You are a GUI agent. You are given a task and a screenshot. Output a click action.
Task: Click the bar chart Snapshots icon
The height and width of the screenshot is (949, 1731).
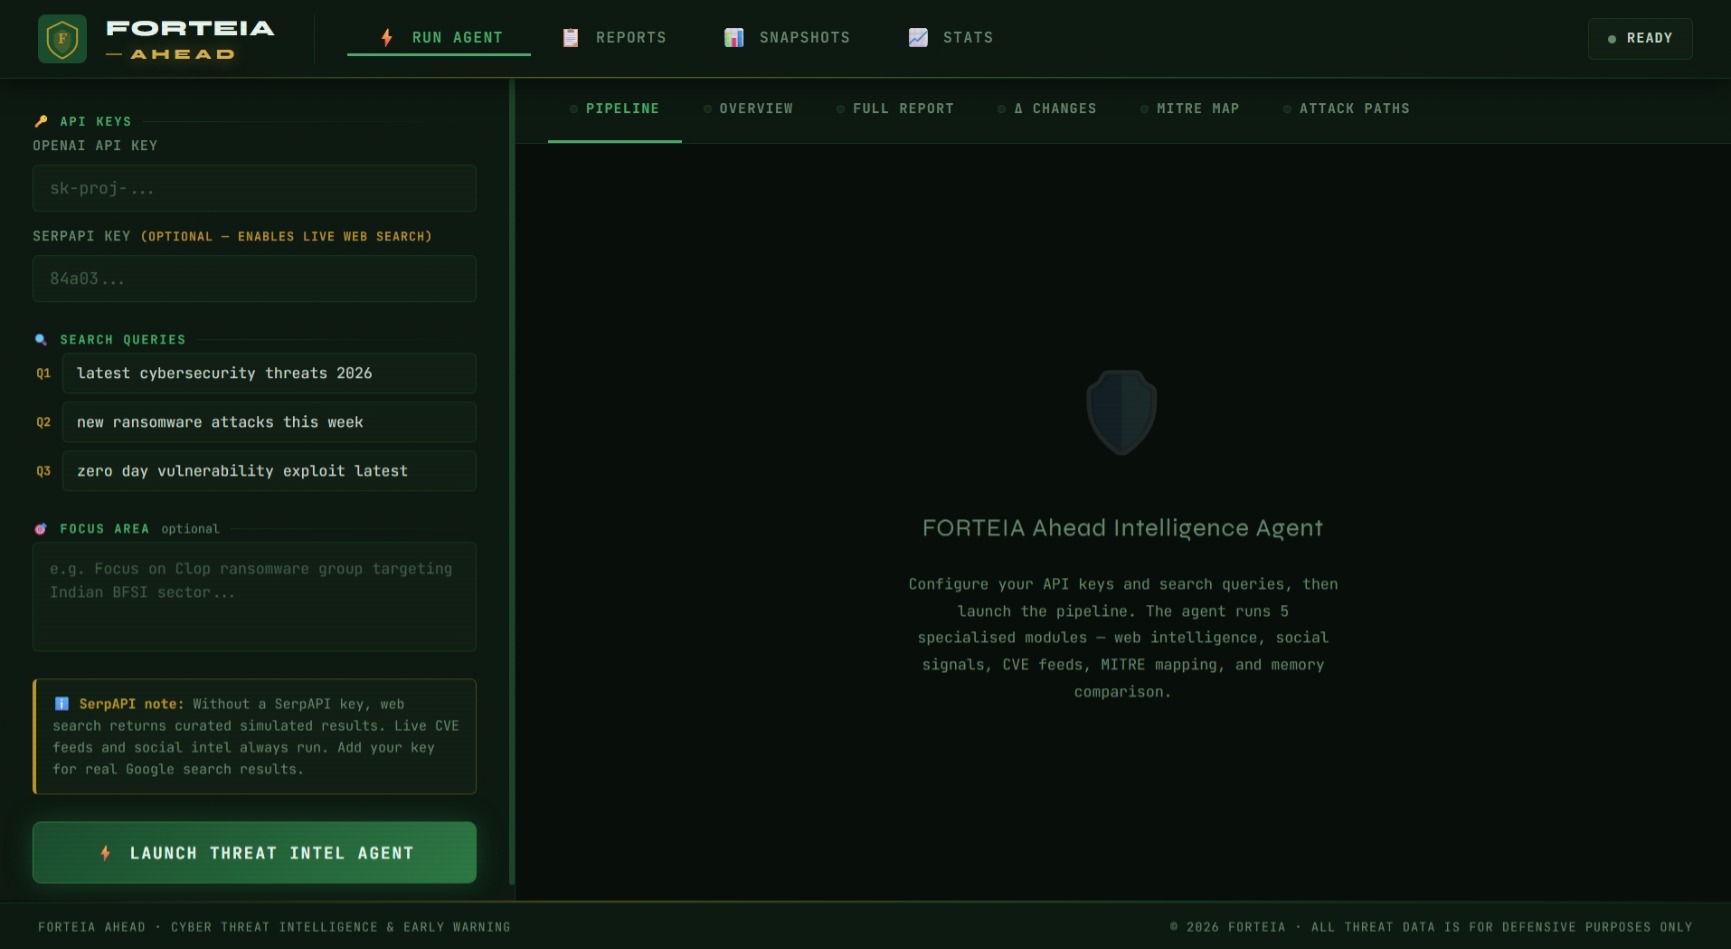734,38
